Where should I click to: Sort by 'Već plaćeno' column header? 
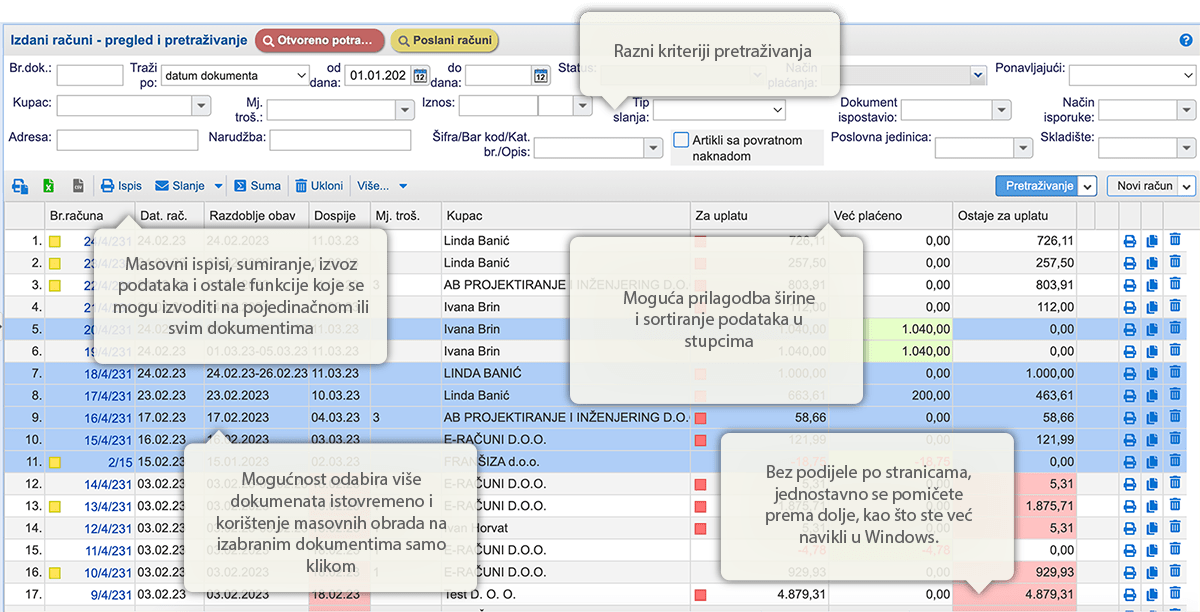tap(890, 216)
